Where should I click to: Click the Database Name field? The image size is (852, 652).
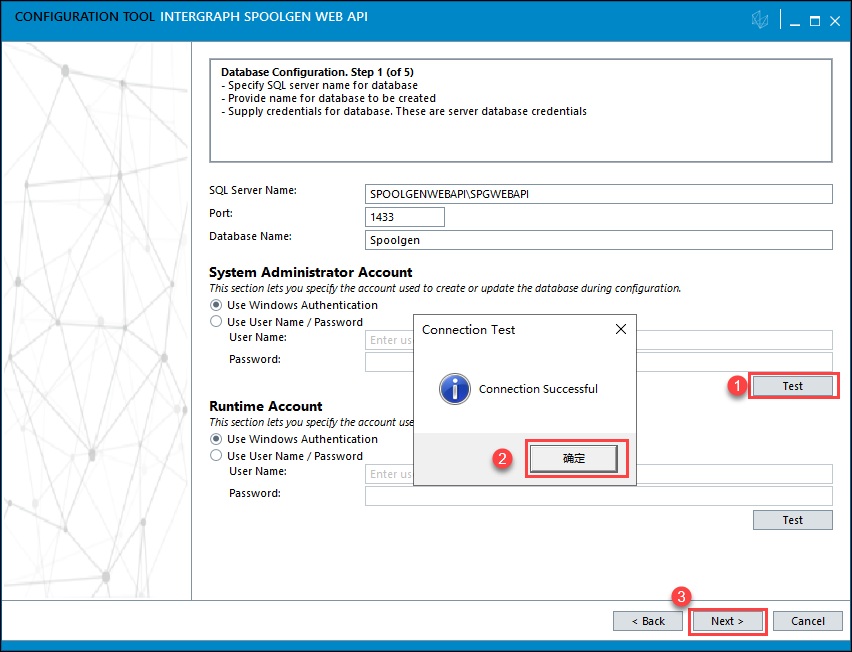598,240
